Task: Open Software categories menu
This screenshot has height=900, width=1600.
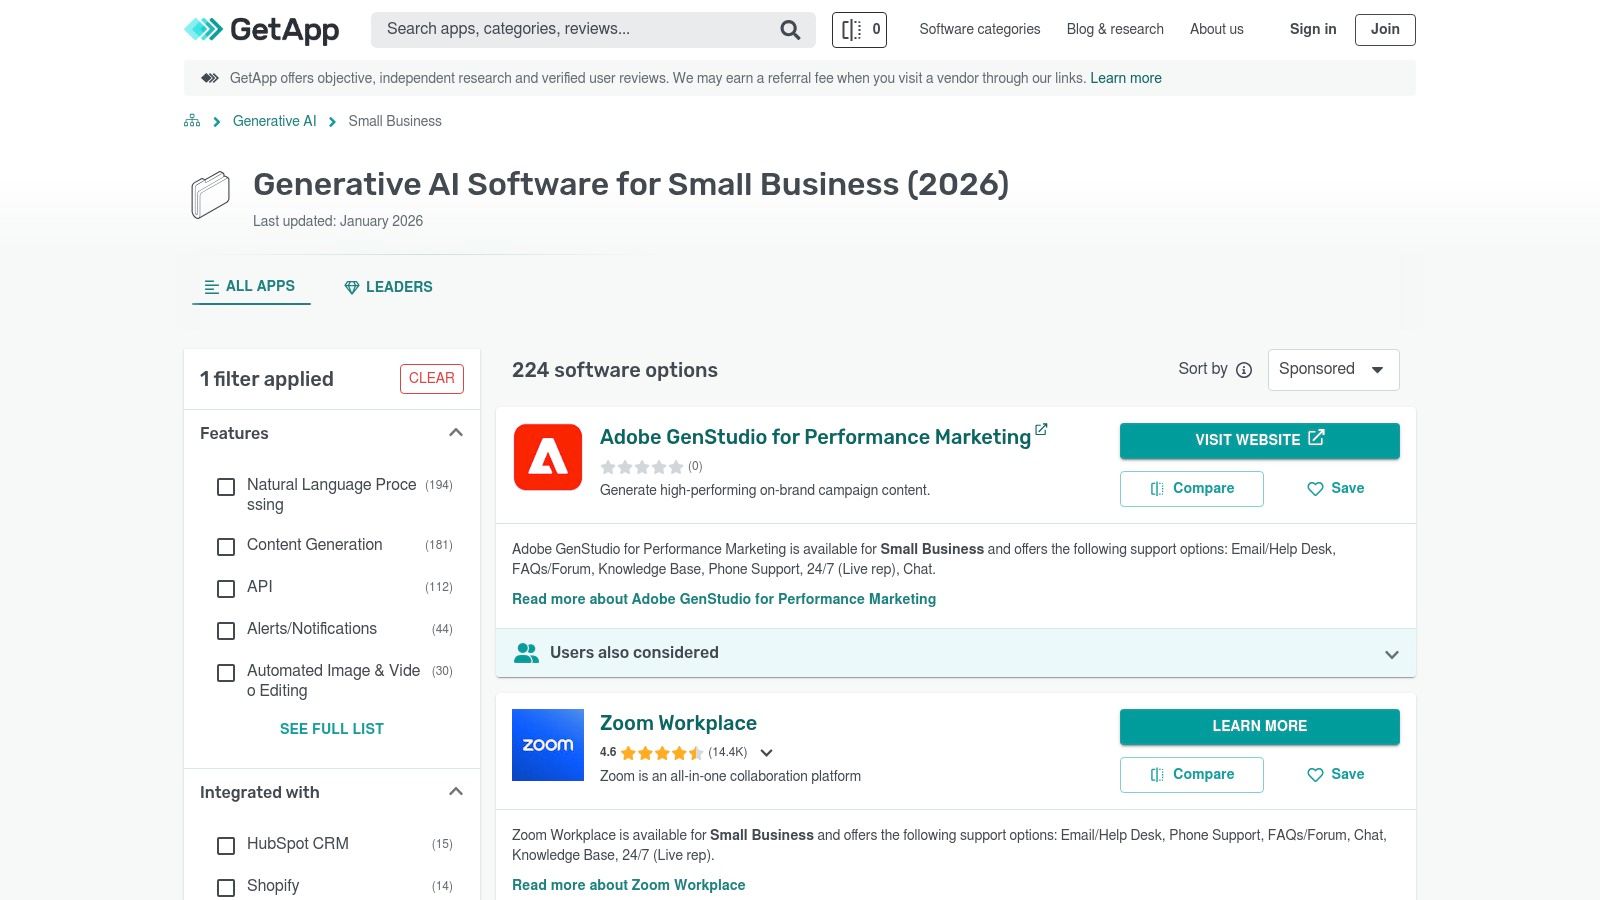Action: (x=979, y=29)
